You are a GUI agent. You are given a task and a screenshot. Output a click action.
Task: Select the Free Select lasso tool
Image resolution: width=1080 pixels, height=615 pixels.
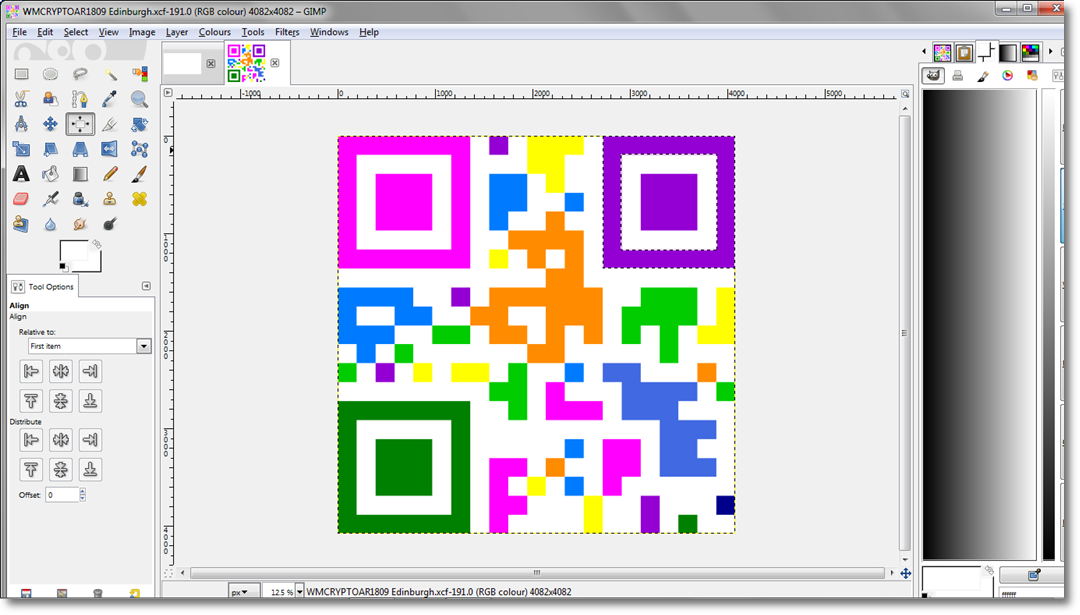pos(80,74)
